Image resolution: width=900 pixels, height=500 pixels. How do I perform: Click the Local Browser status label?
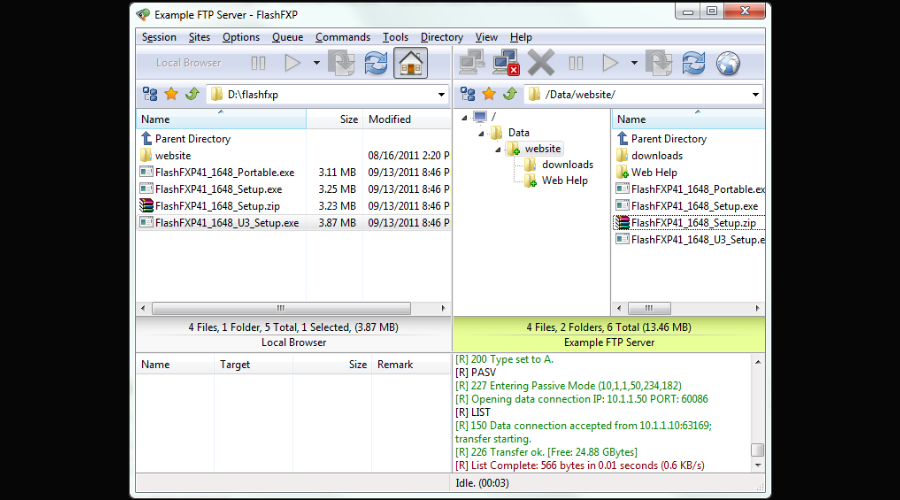tap(293, 343)
